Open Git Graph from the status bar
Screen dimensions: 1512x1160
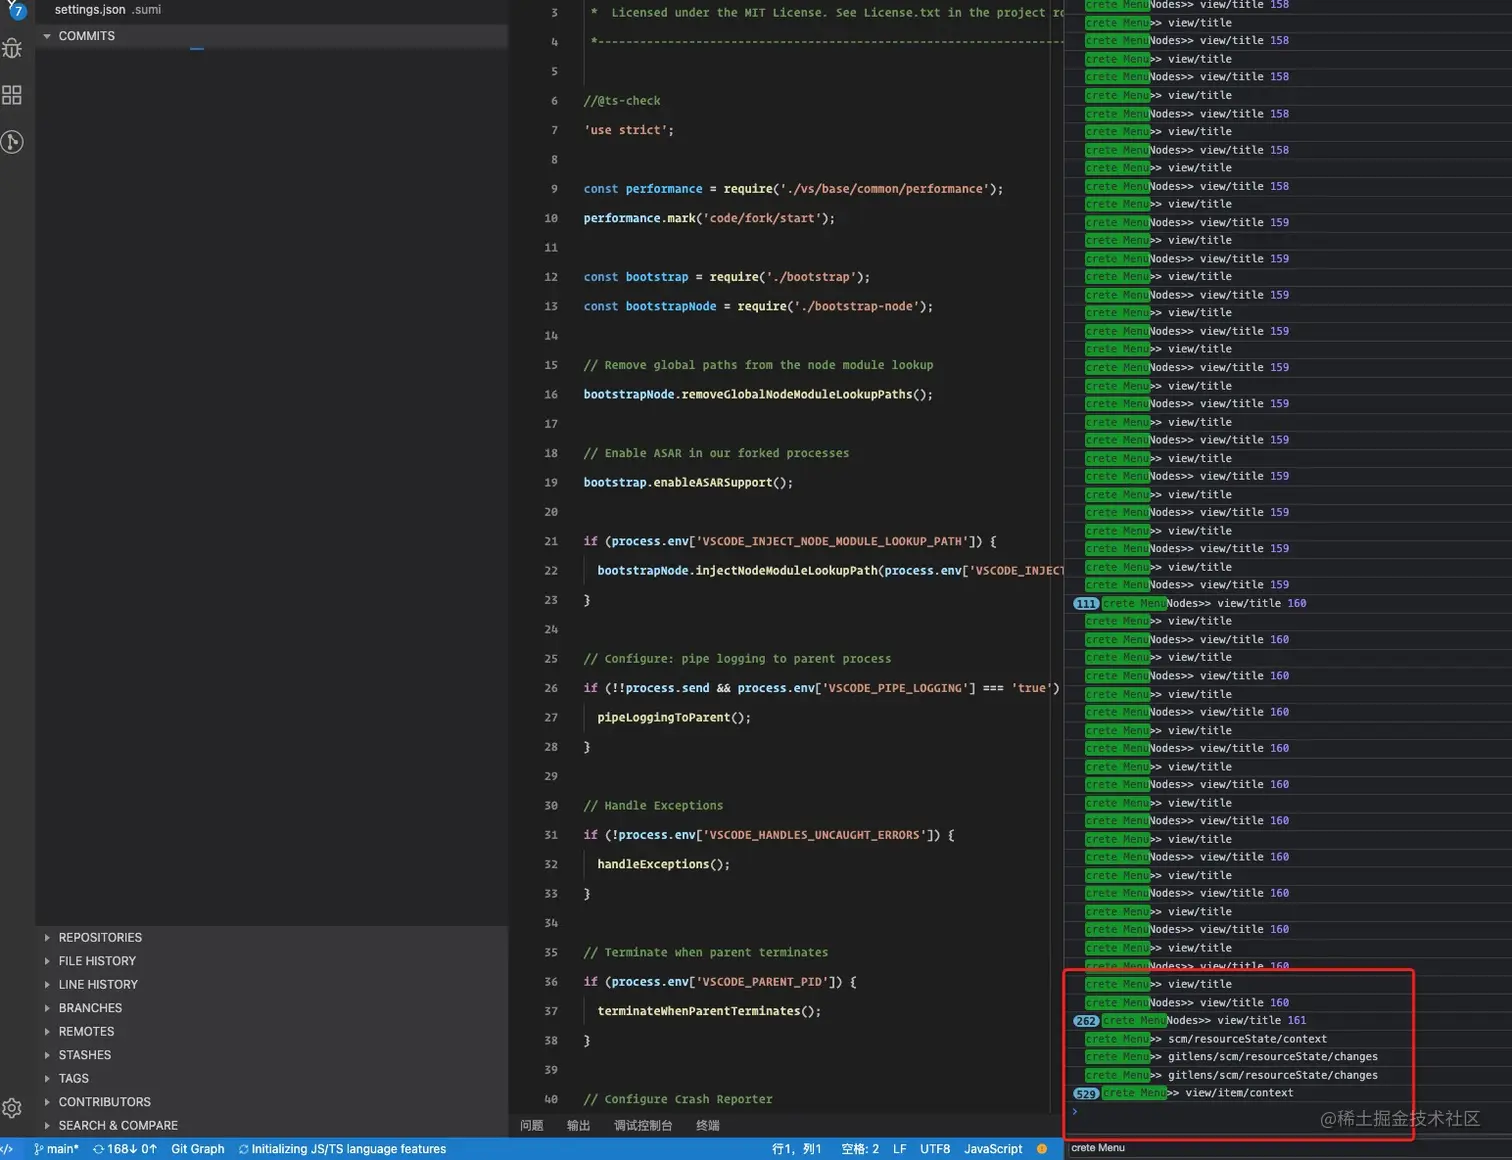click(197, 1149)
